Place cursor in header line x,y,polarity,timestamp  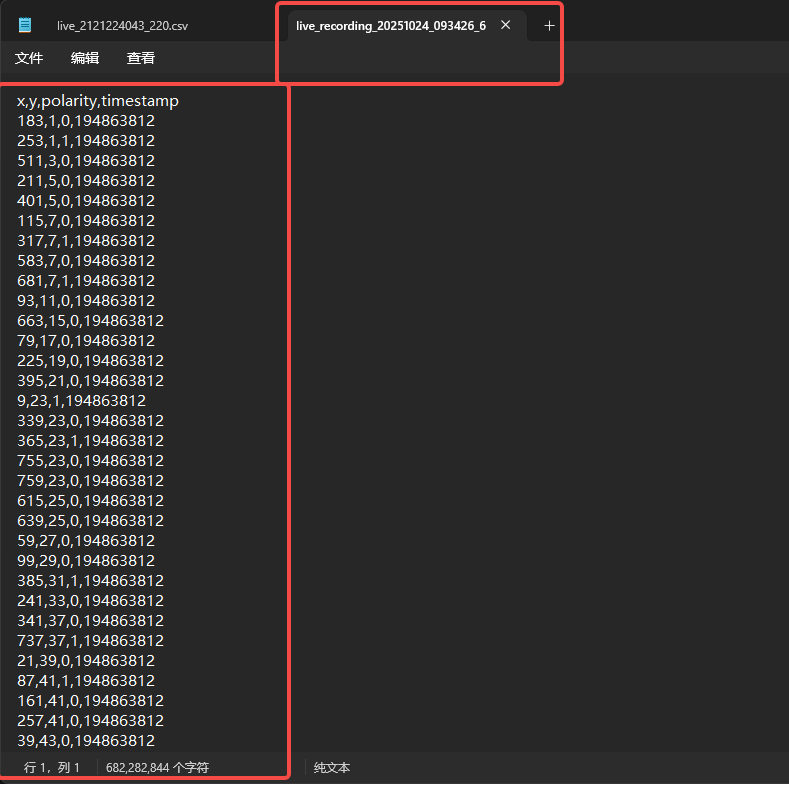98,101
